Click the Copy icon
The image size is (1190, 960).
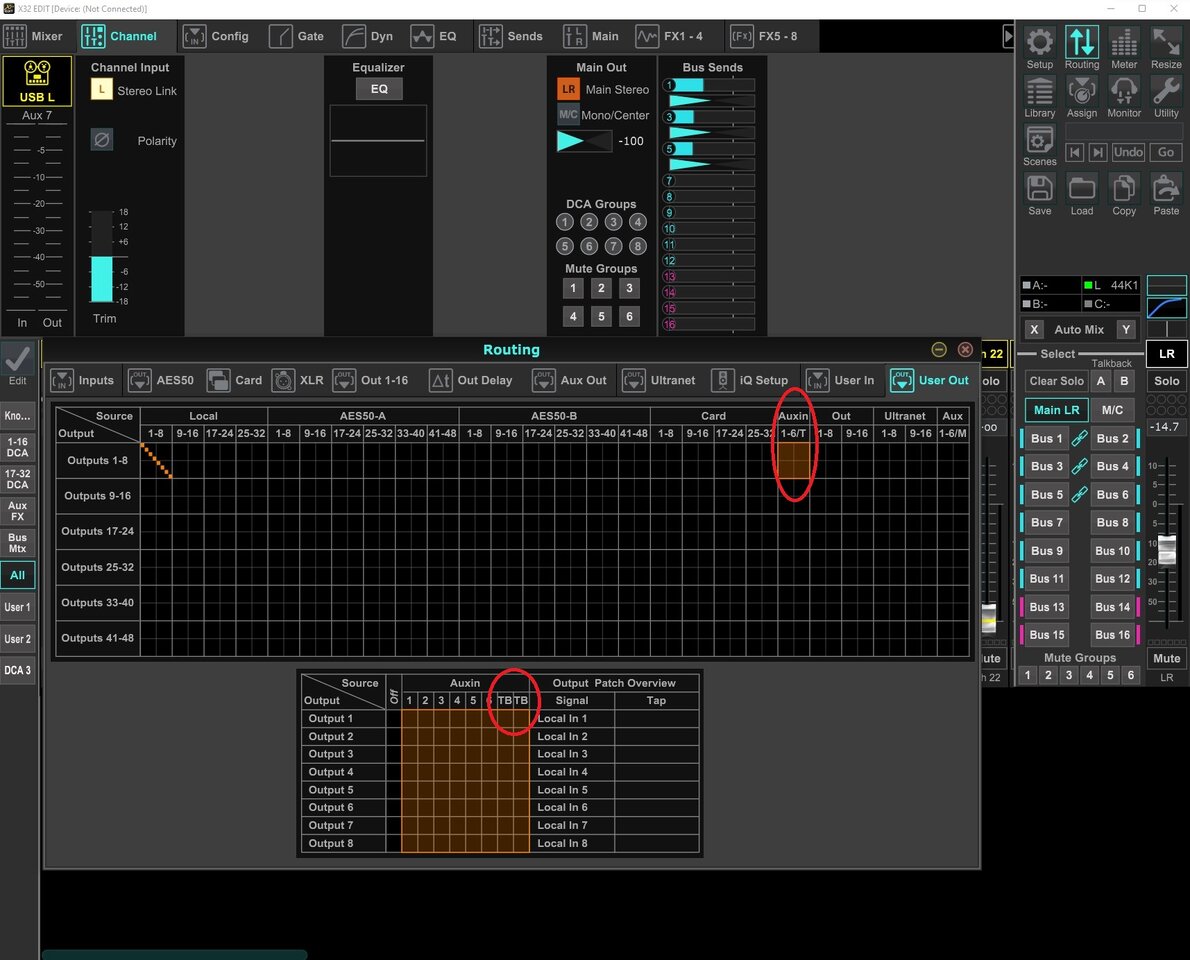coord(1124,189)
